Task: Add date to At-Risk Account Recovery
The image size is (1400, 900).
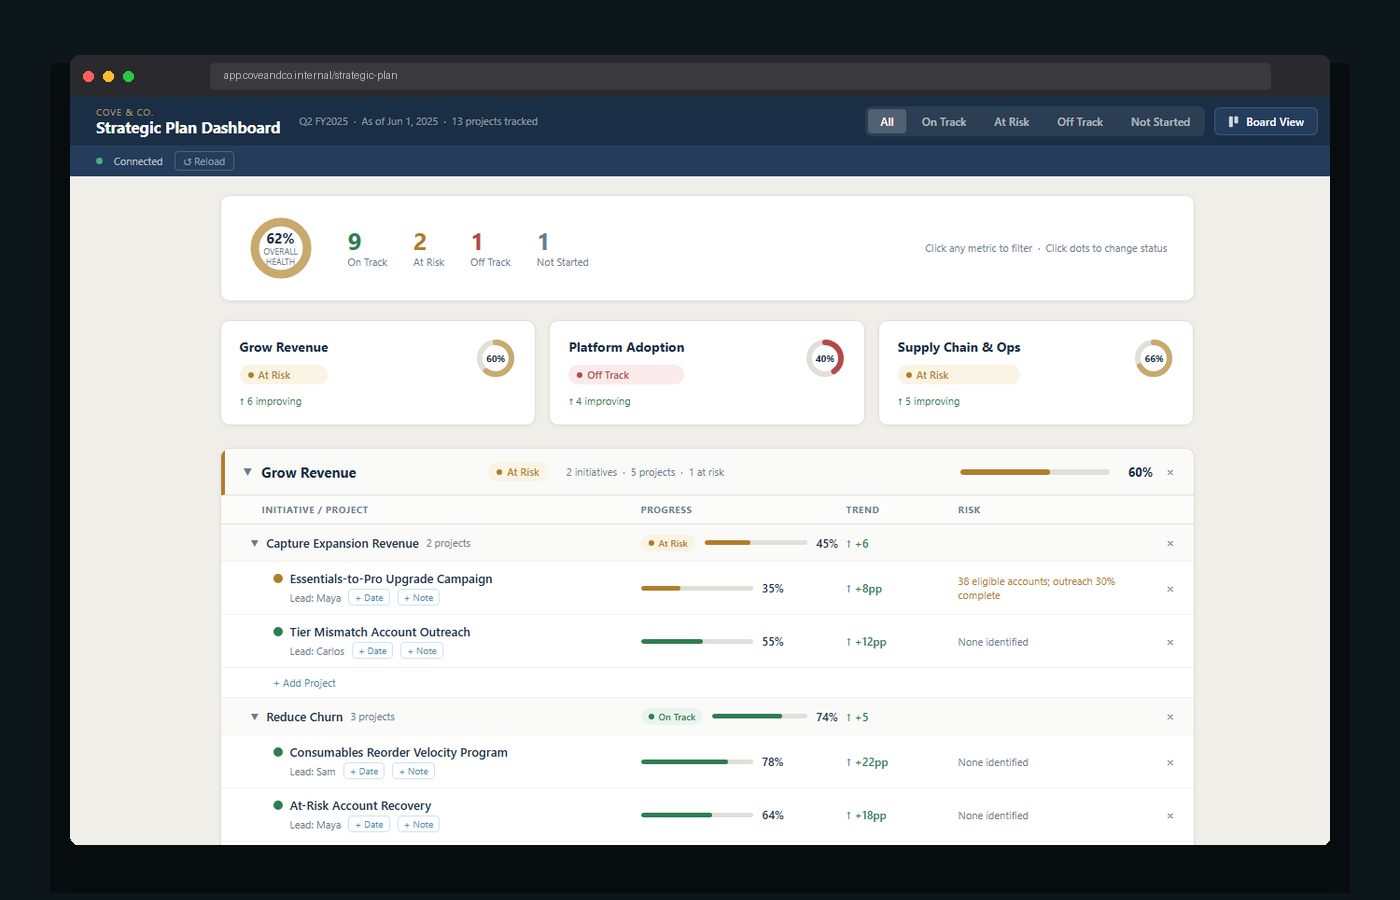Action: pos(369,824)
